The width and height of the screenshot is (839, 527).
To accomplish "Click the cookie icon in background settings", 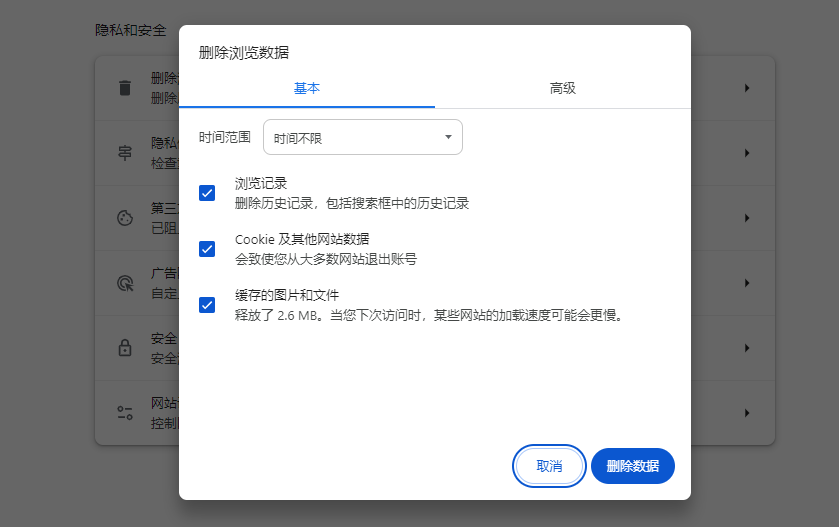I will click(125, 218).
